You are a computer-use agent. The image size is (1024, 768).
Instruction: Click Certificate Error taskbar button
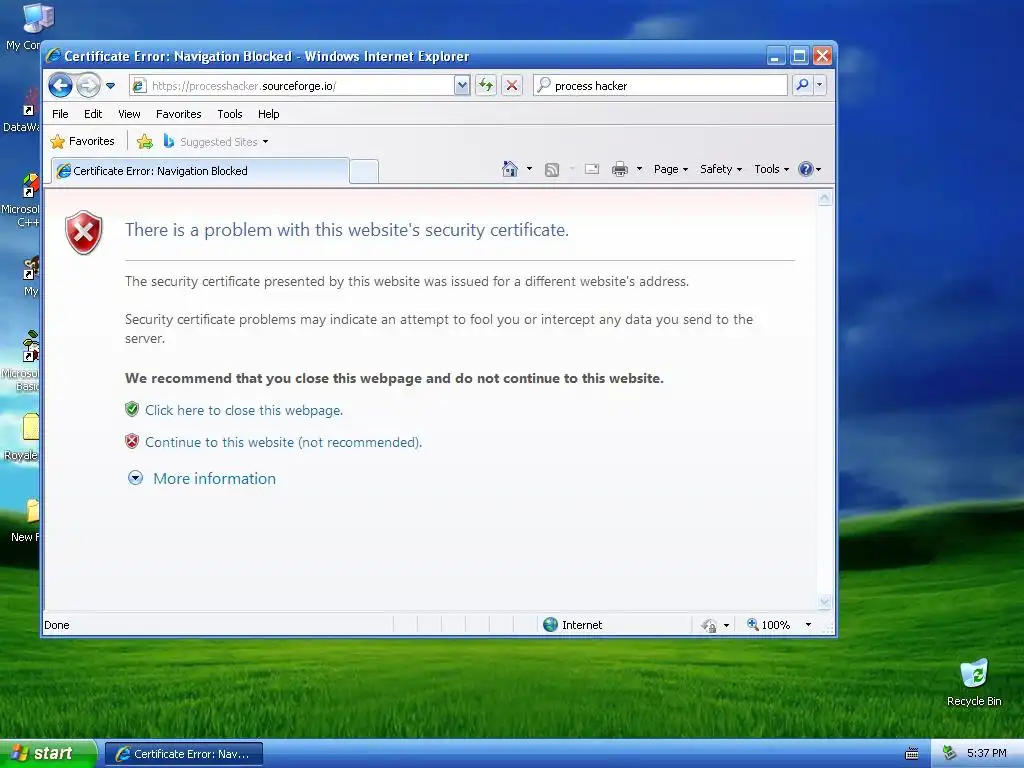tap(184, 754)
